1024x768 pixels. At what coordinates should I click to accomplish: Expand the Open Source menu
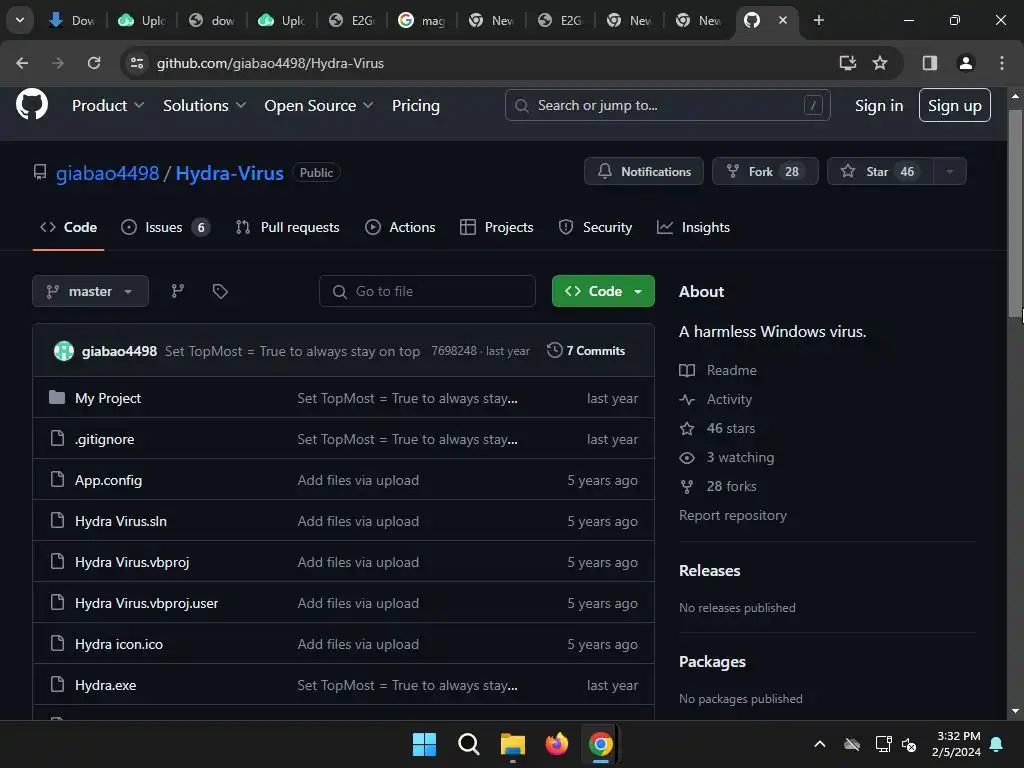click(319, 105)
